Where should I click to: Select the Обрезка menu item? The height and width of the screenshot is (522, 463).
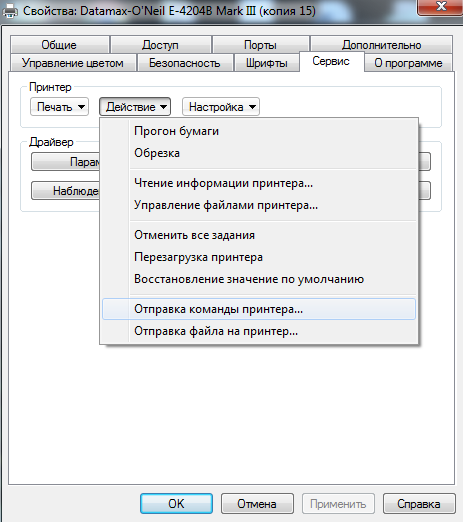[x=259, y=153]
